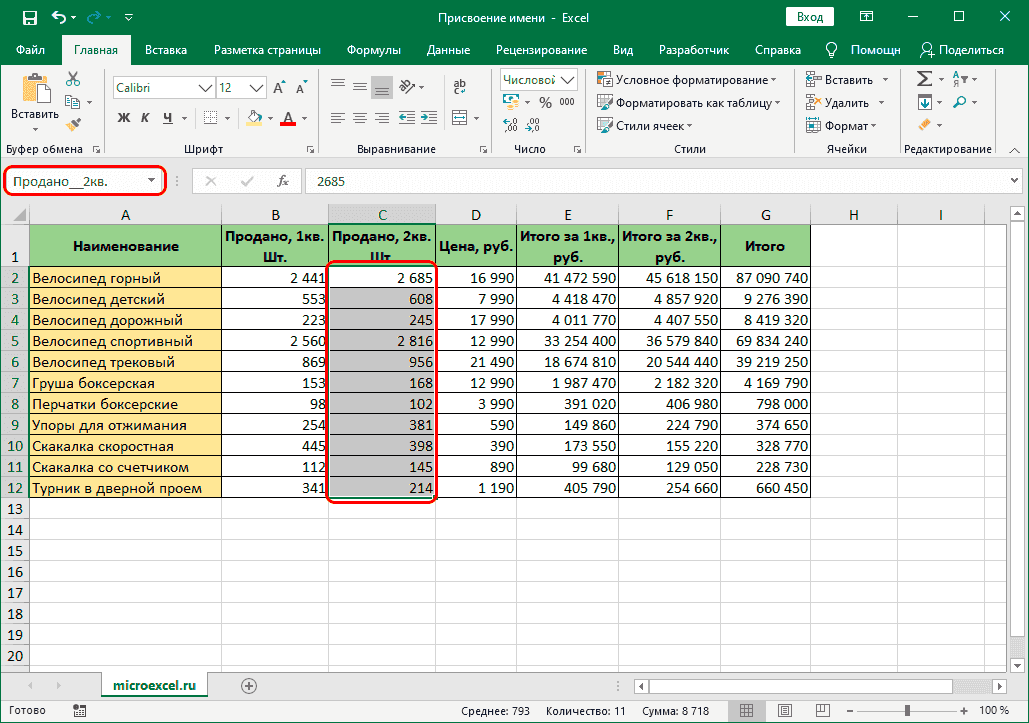Click the Format Painter brush icon
Viewport: 1029px width, 723px height.
pyautogui.click(x=73, y=124)
